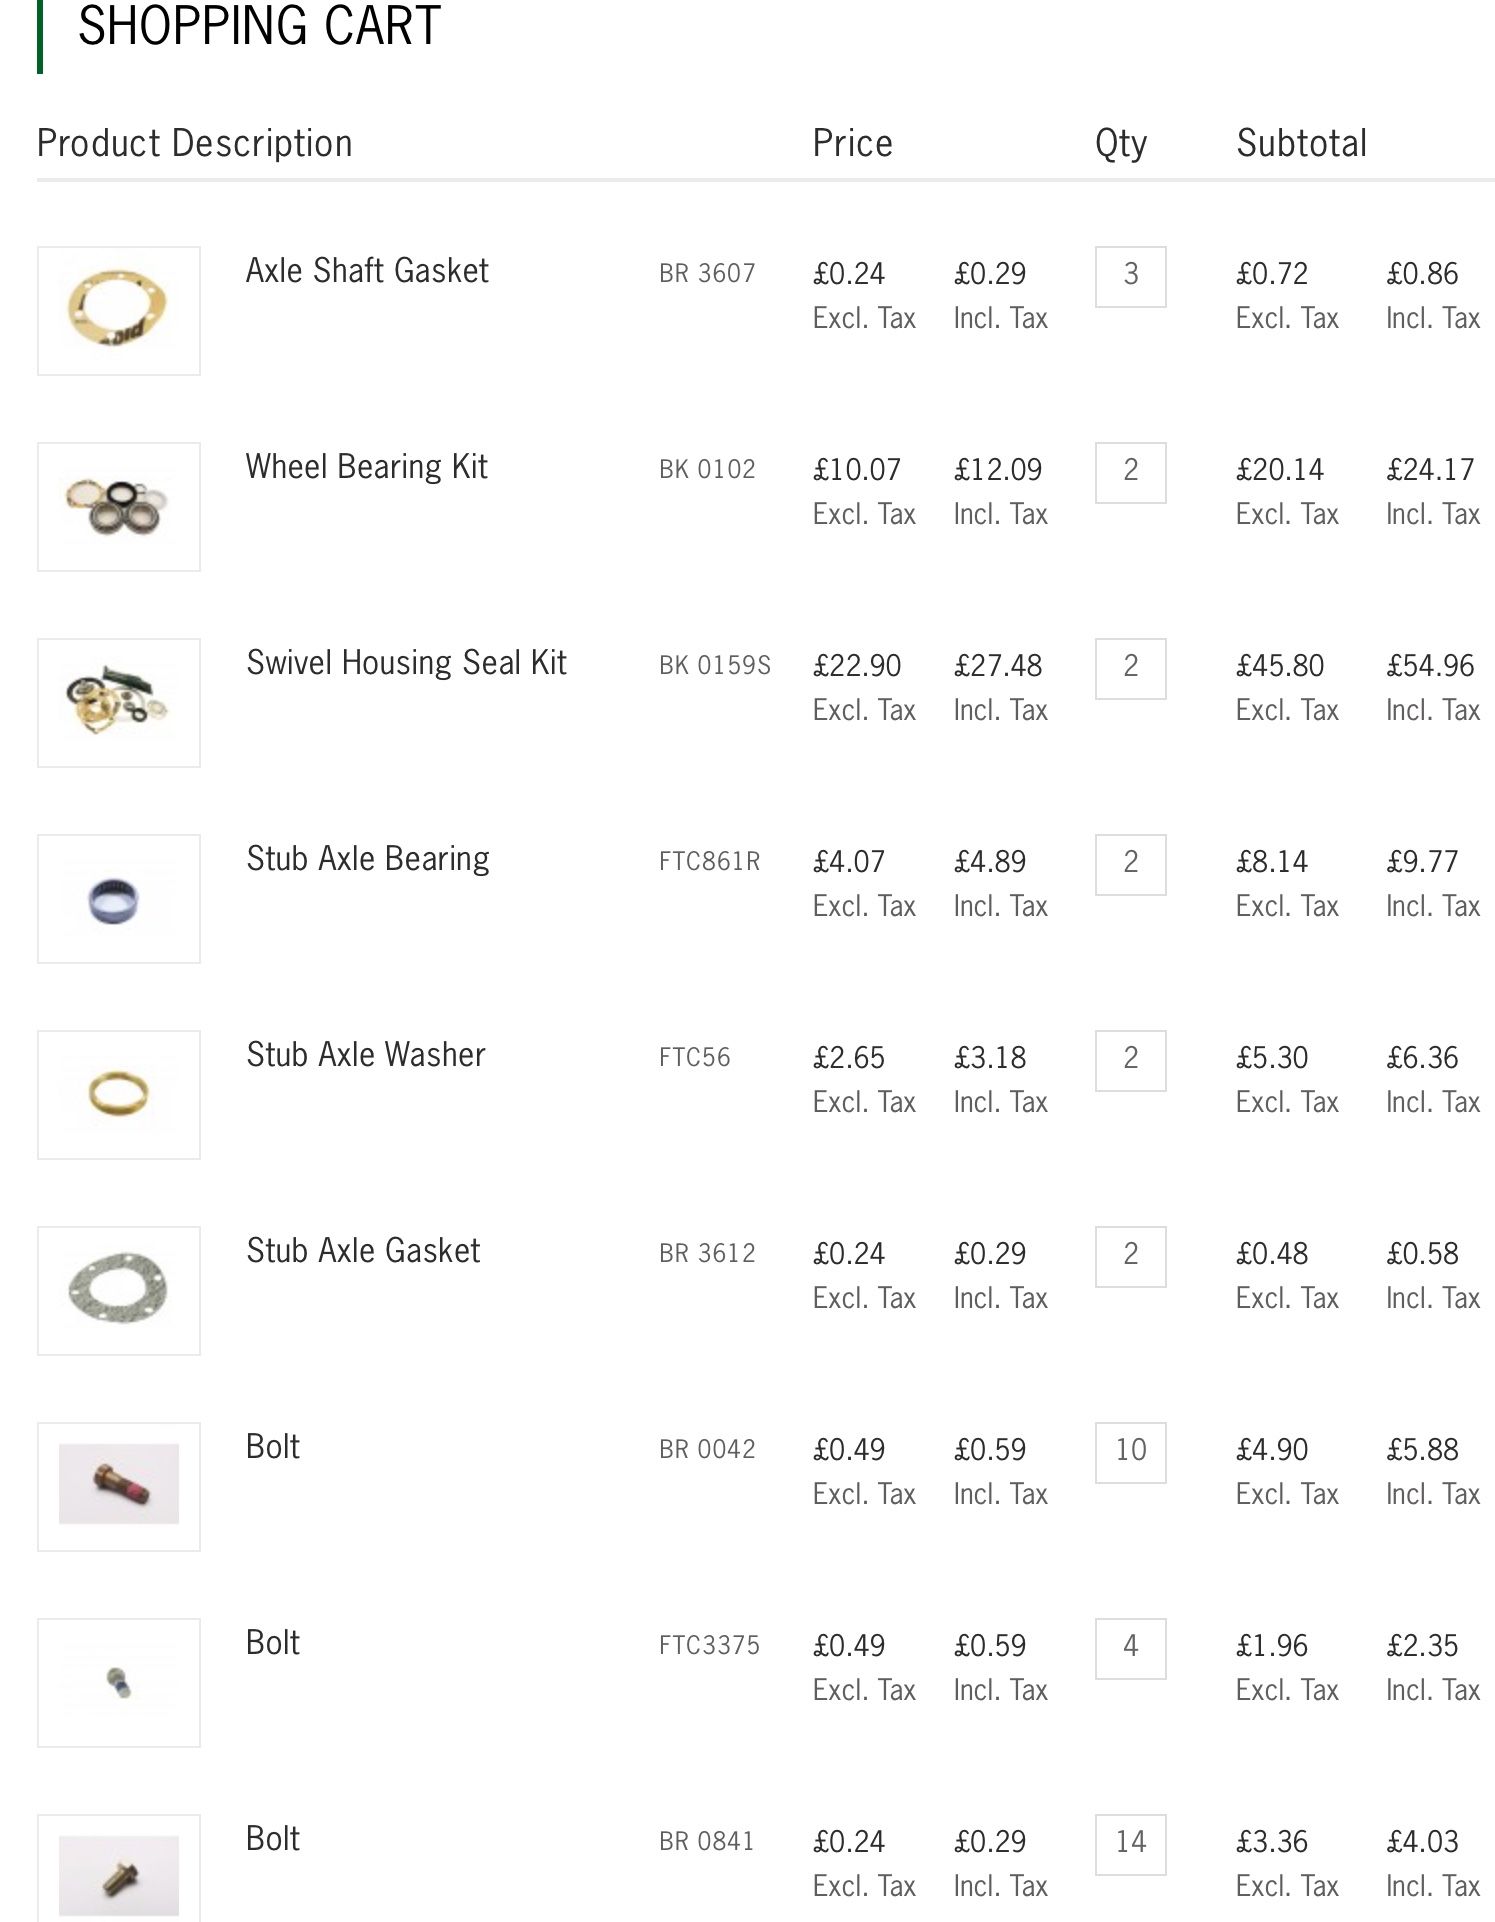Open the Stub Axle Bearing product page

point(368,859)
